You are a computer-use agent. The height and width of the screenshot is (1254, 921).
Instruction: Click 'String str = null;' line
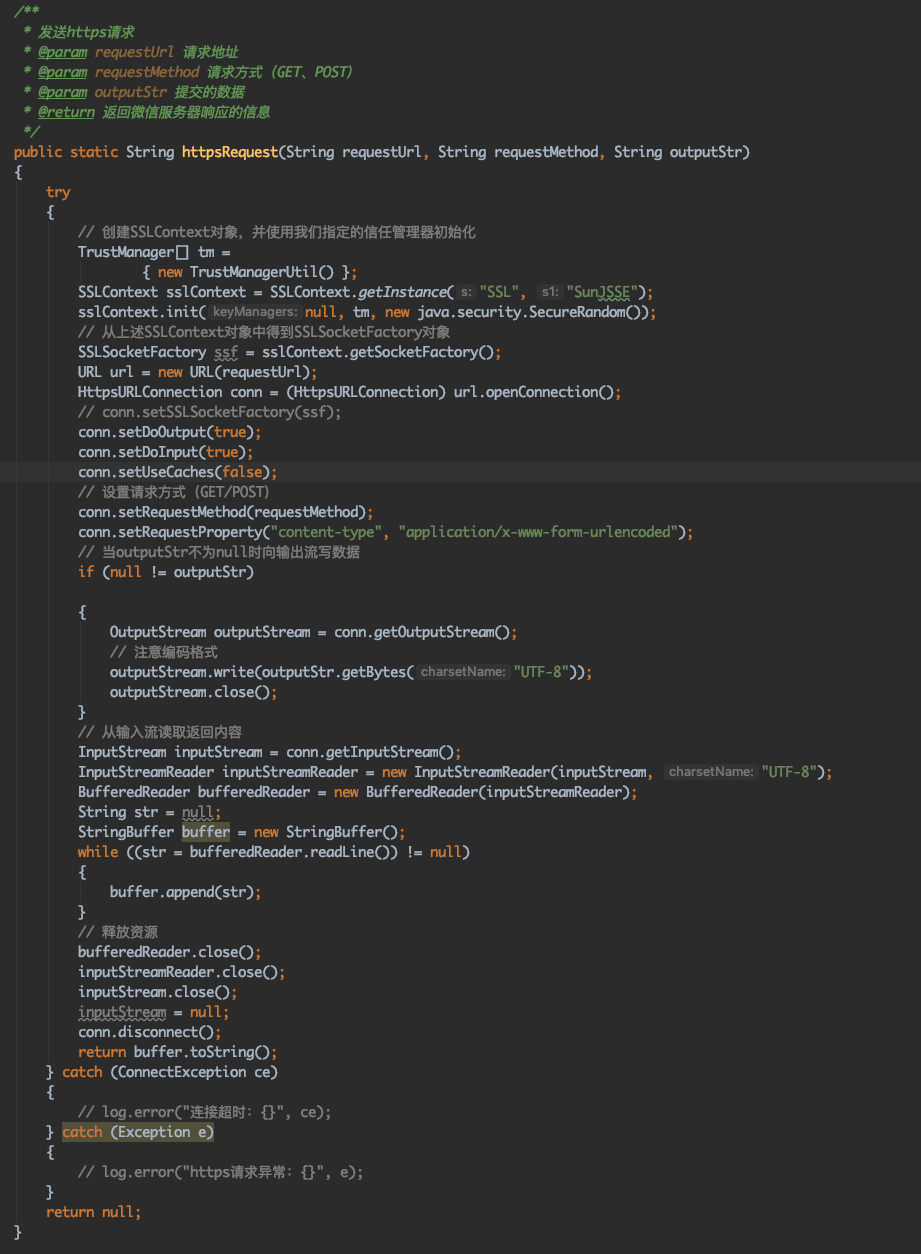tap(150, 812)
